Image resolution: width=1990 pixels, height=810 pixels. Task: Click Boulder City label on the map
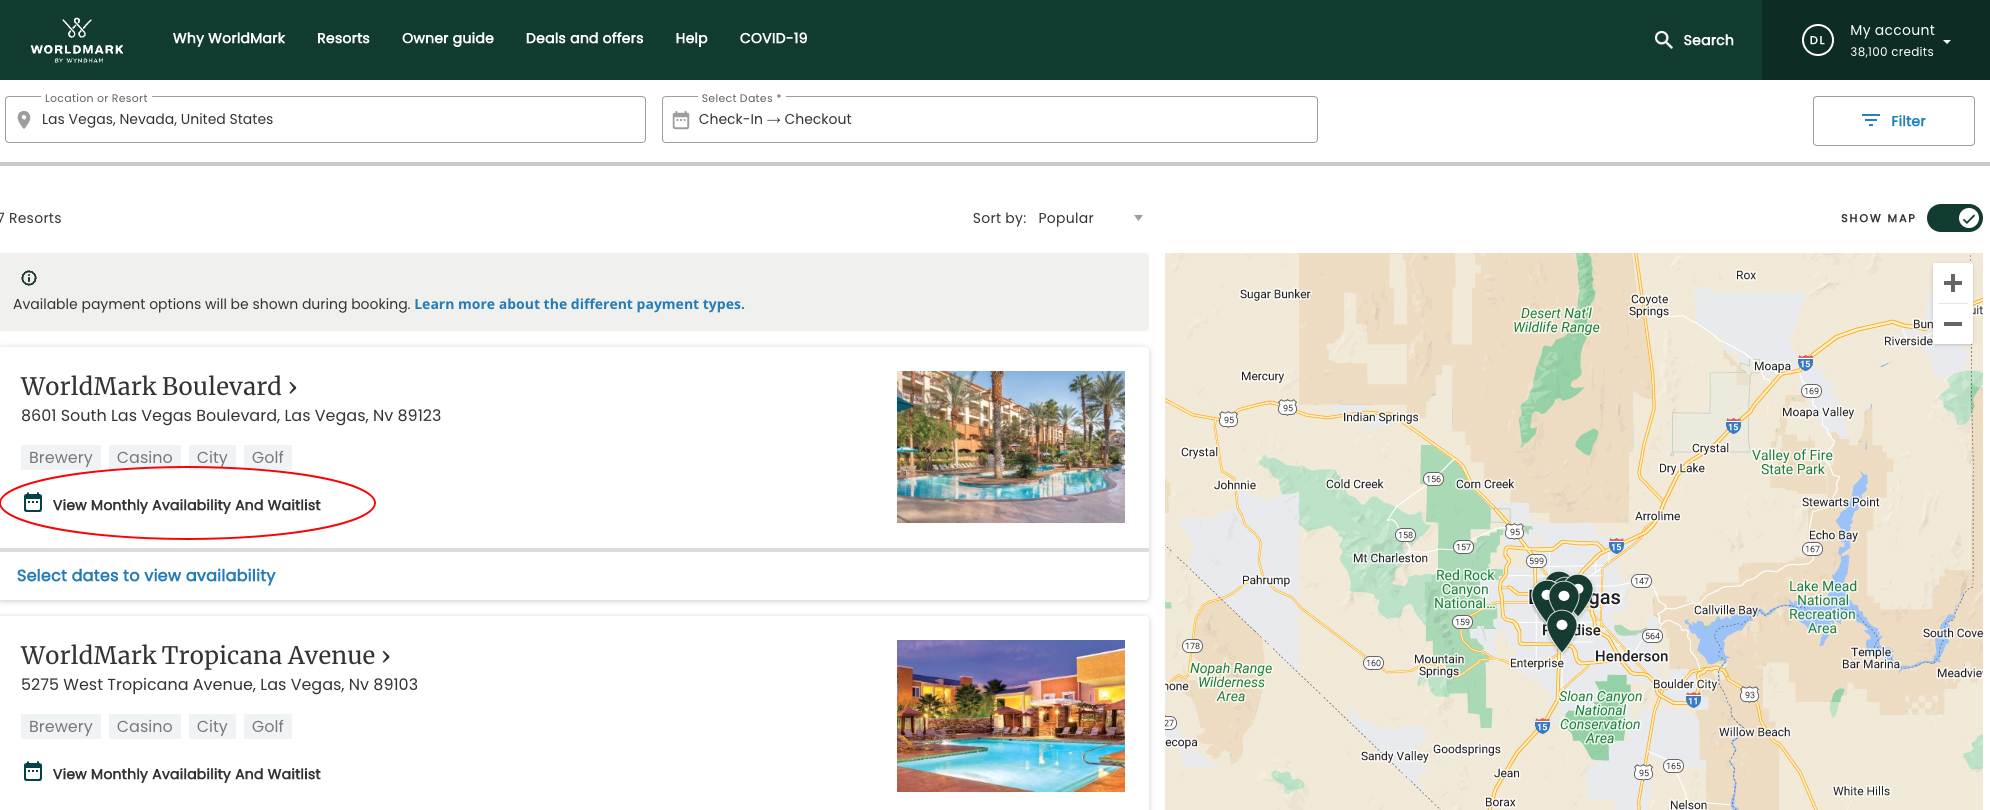[1685, 684]
